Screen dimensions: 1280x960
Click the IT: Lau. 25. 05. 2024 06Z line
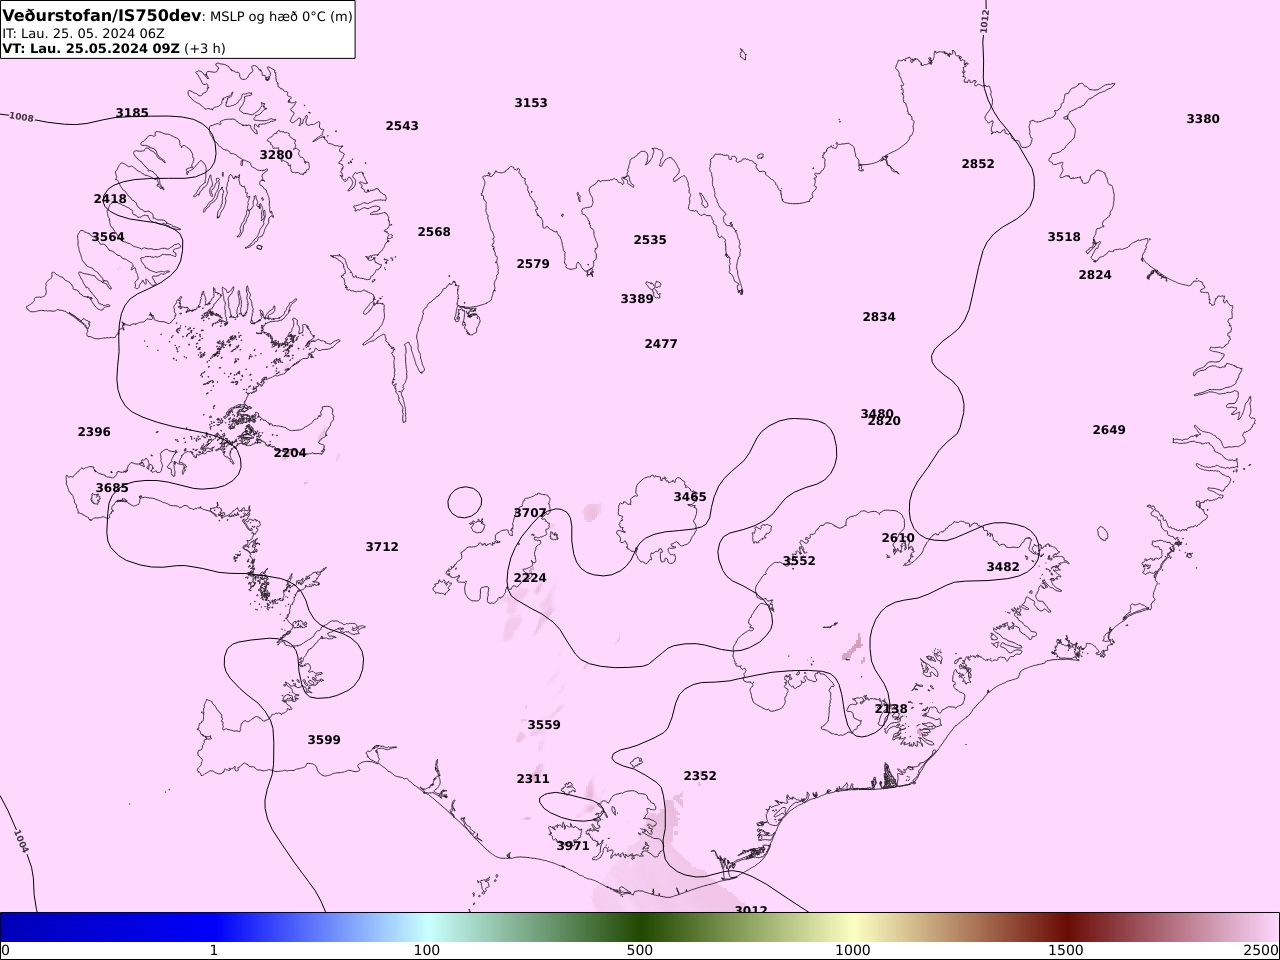(x=83, y=33)
